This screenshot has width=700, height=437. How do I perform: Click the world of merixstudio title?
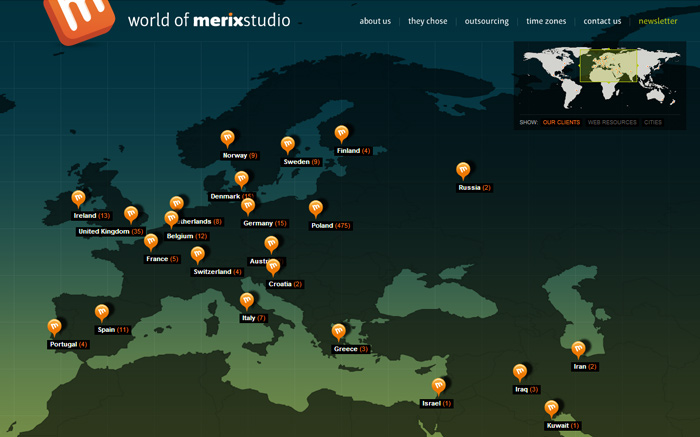point(209,20)
